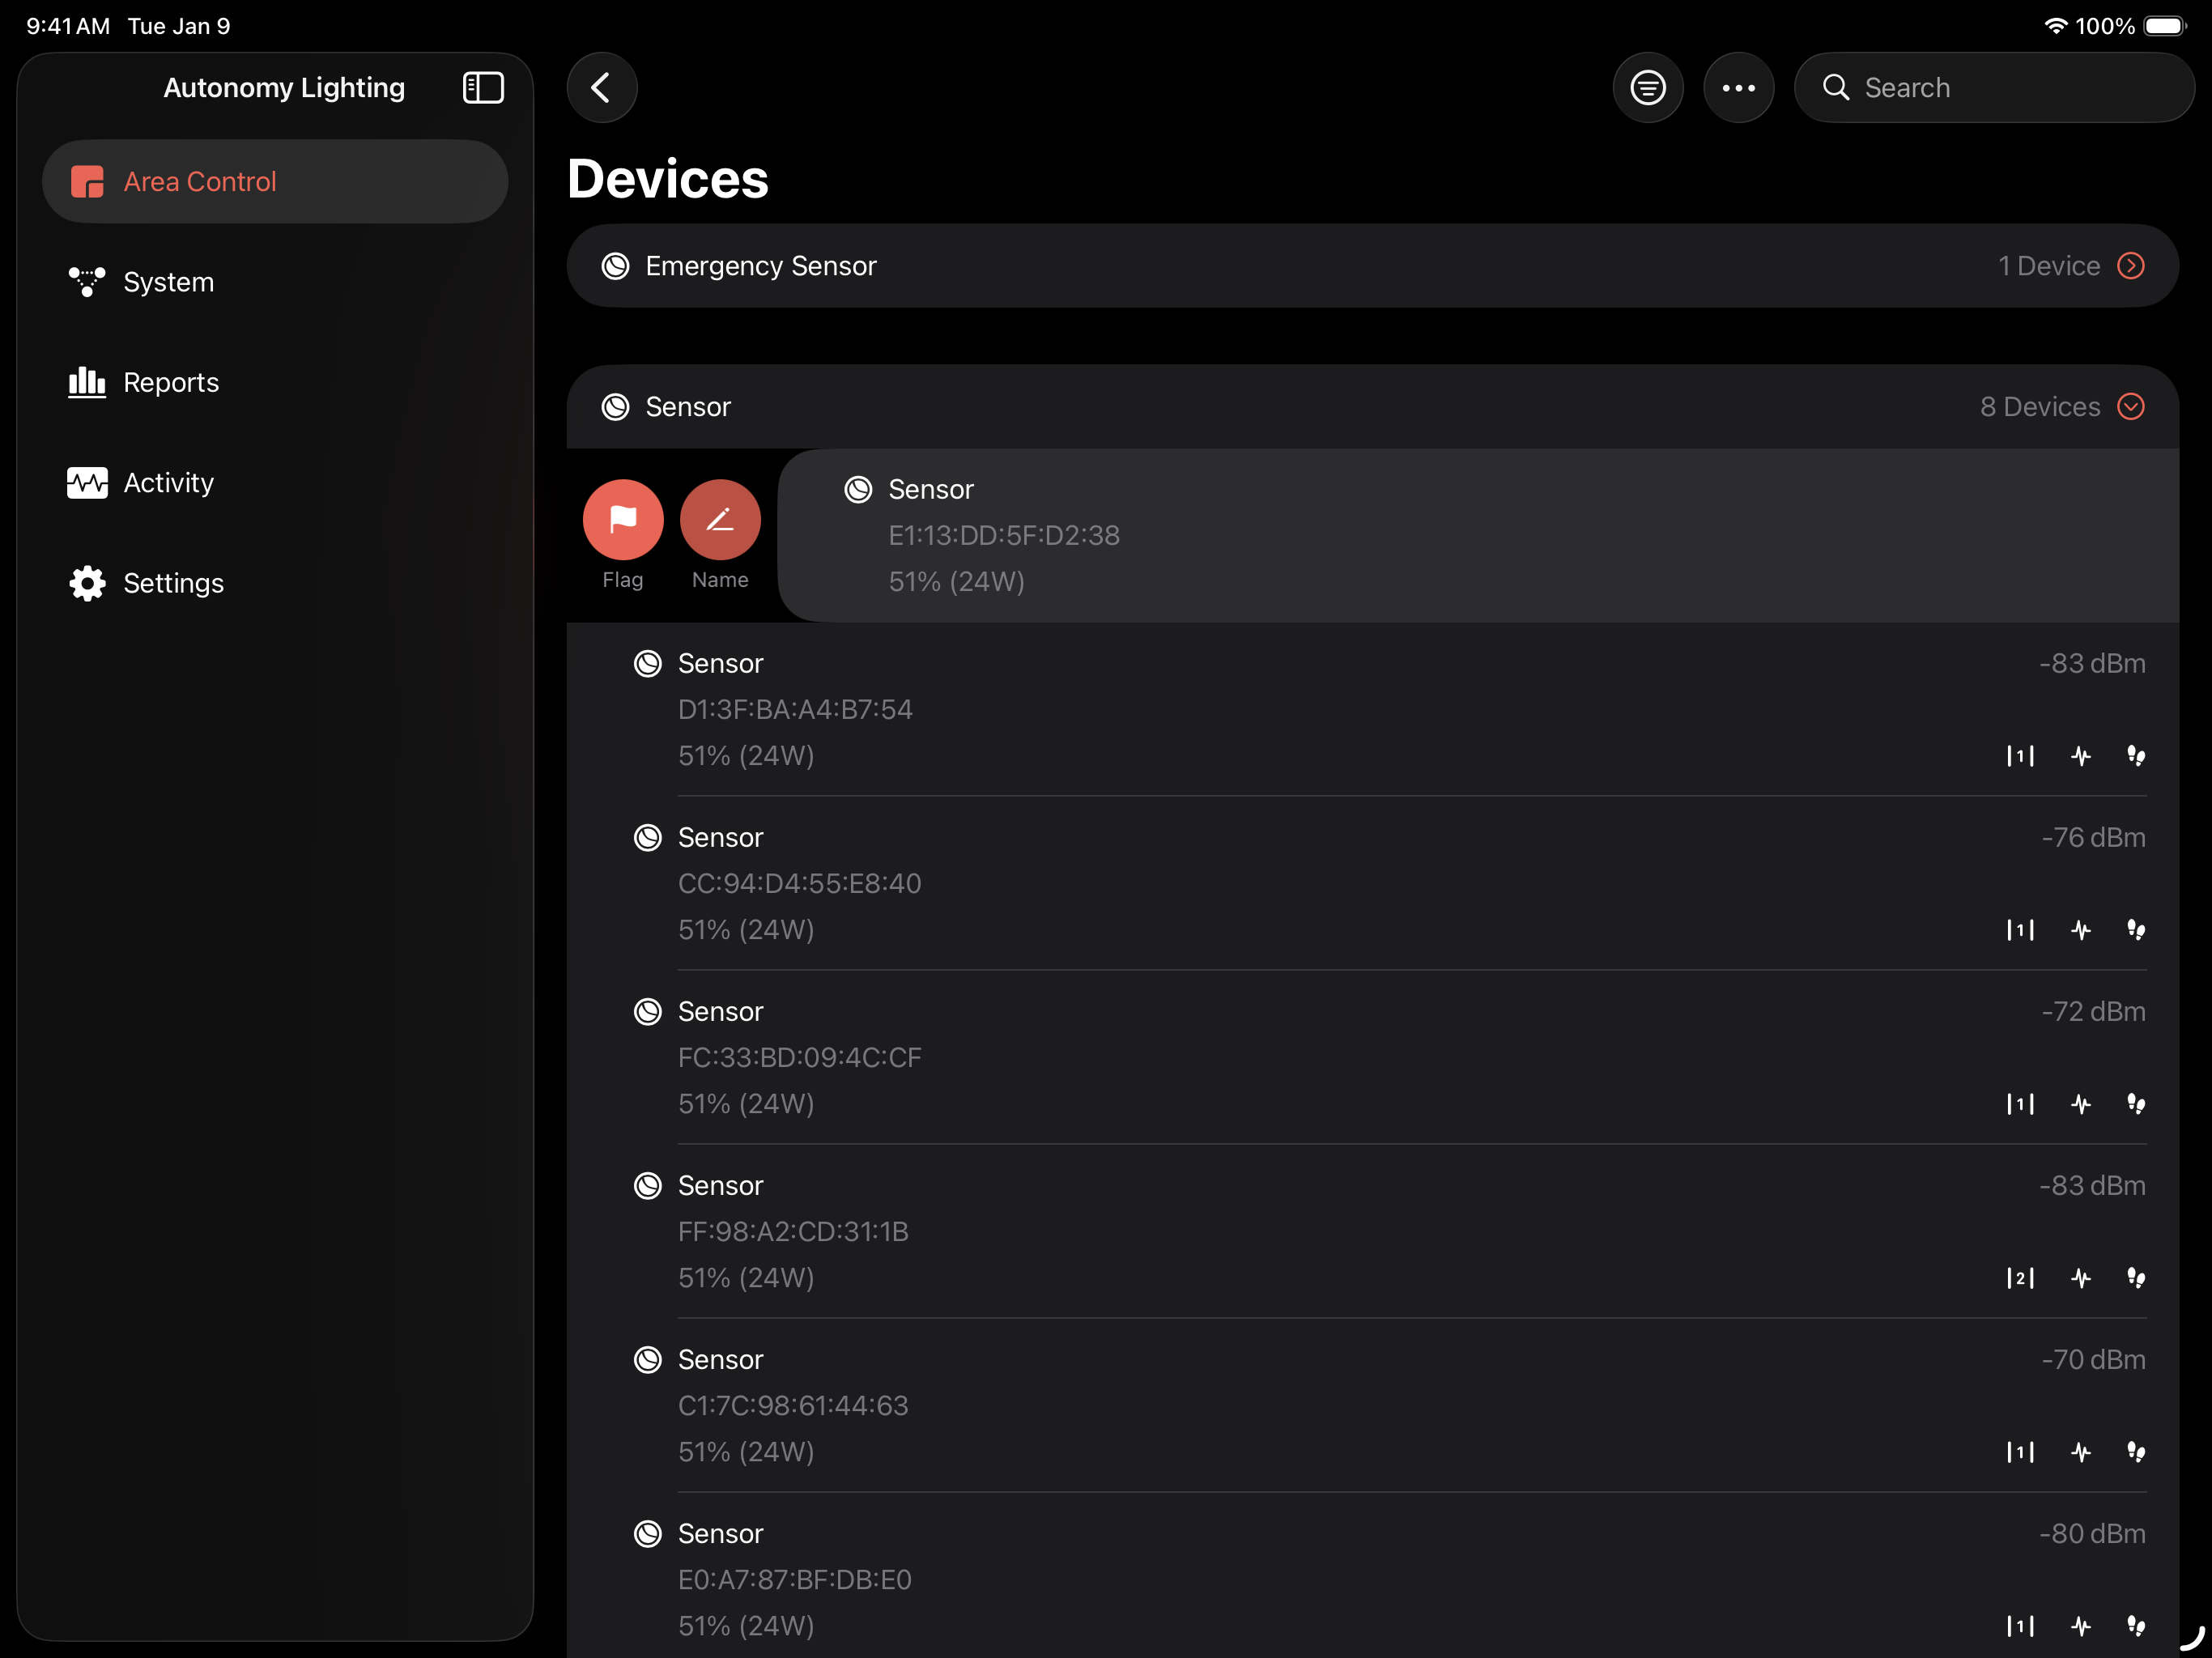
Task: Open the filter list icon
Action: pyautogui.click(x=1648, y=88)
